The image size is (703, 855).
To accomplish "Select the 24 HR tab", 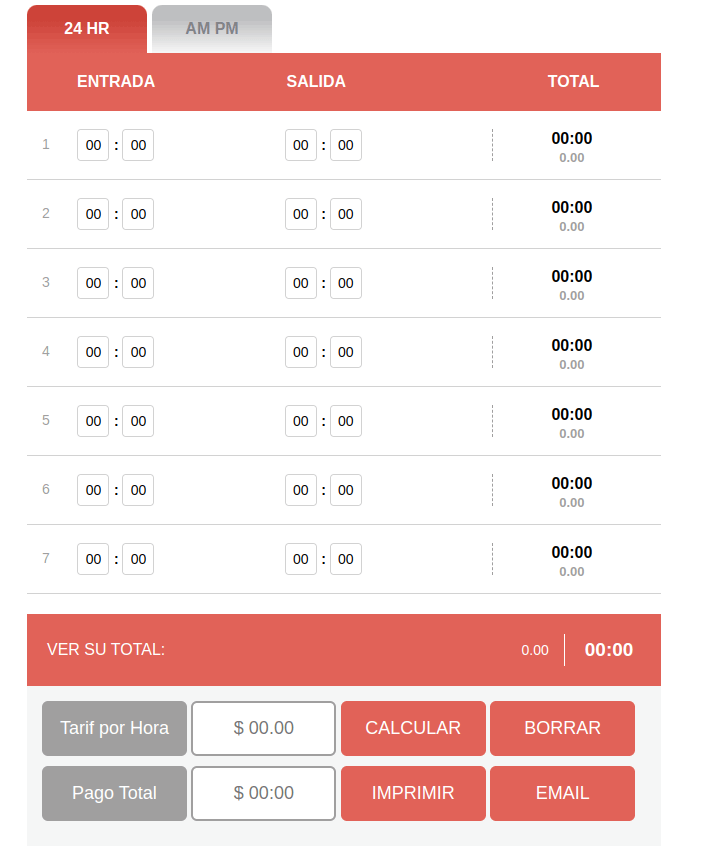I will (x=87, y=27).
